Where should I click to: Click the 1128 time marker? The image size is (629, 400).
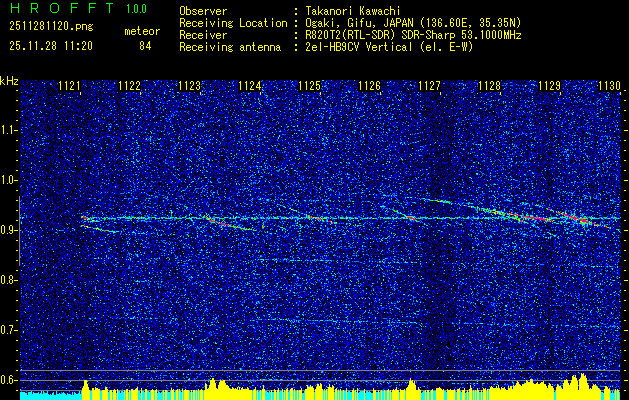489,86
